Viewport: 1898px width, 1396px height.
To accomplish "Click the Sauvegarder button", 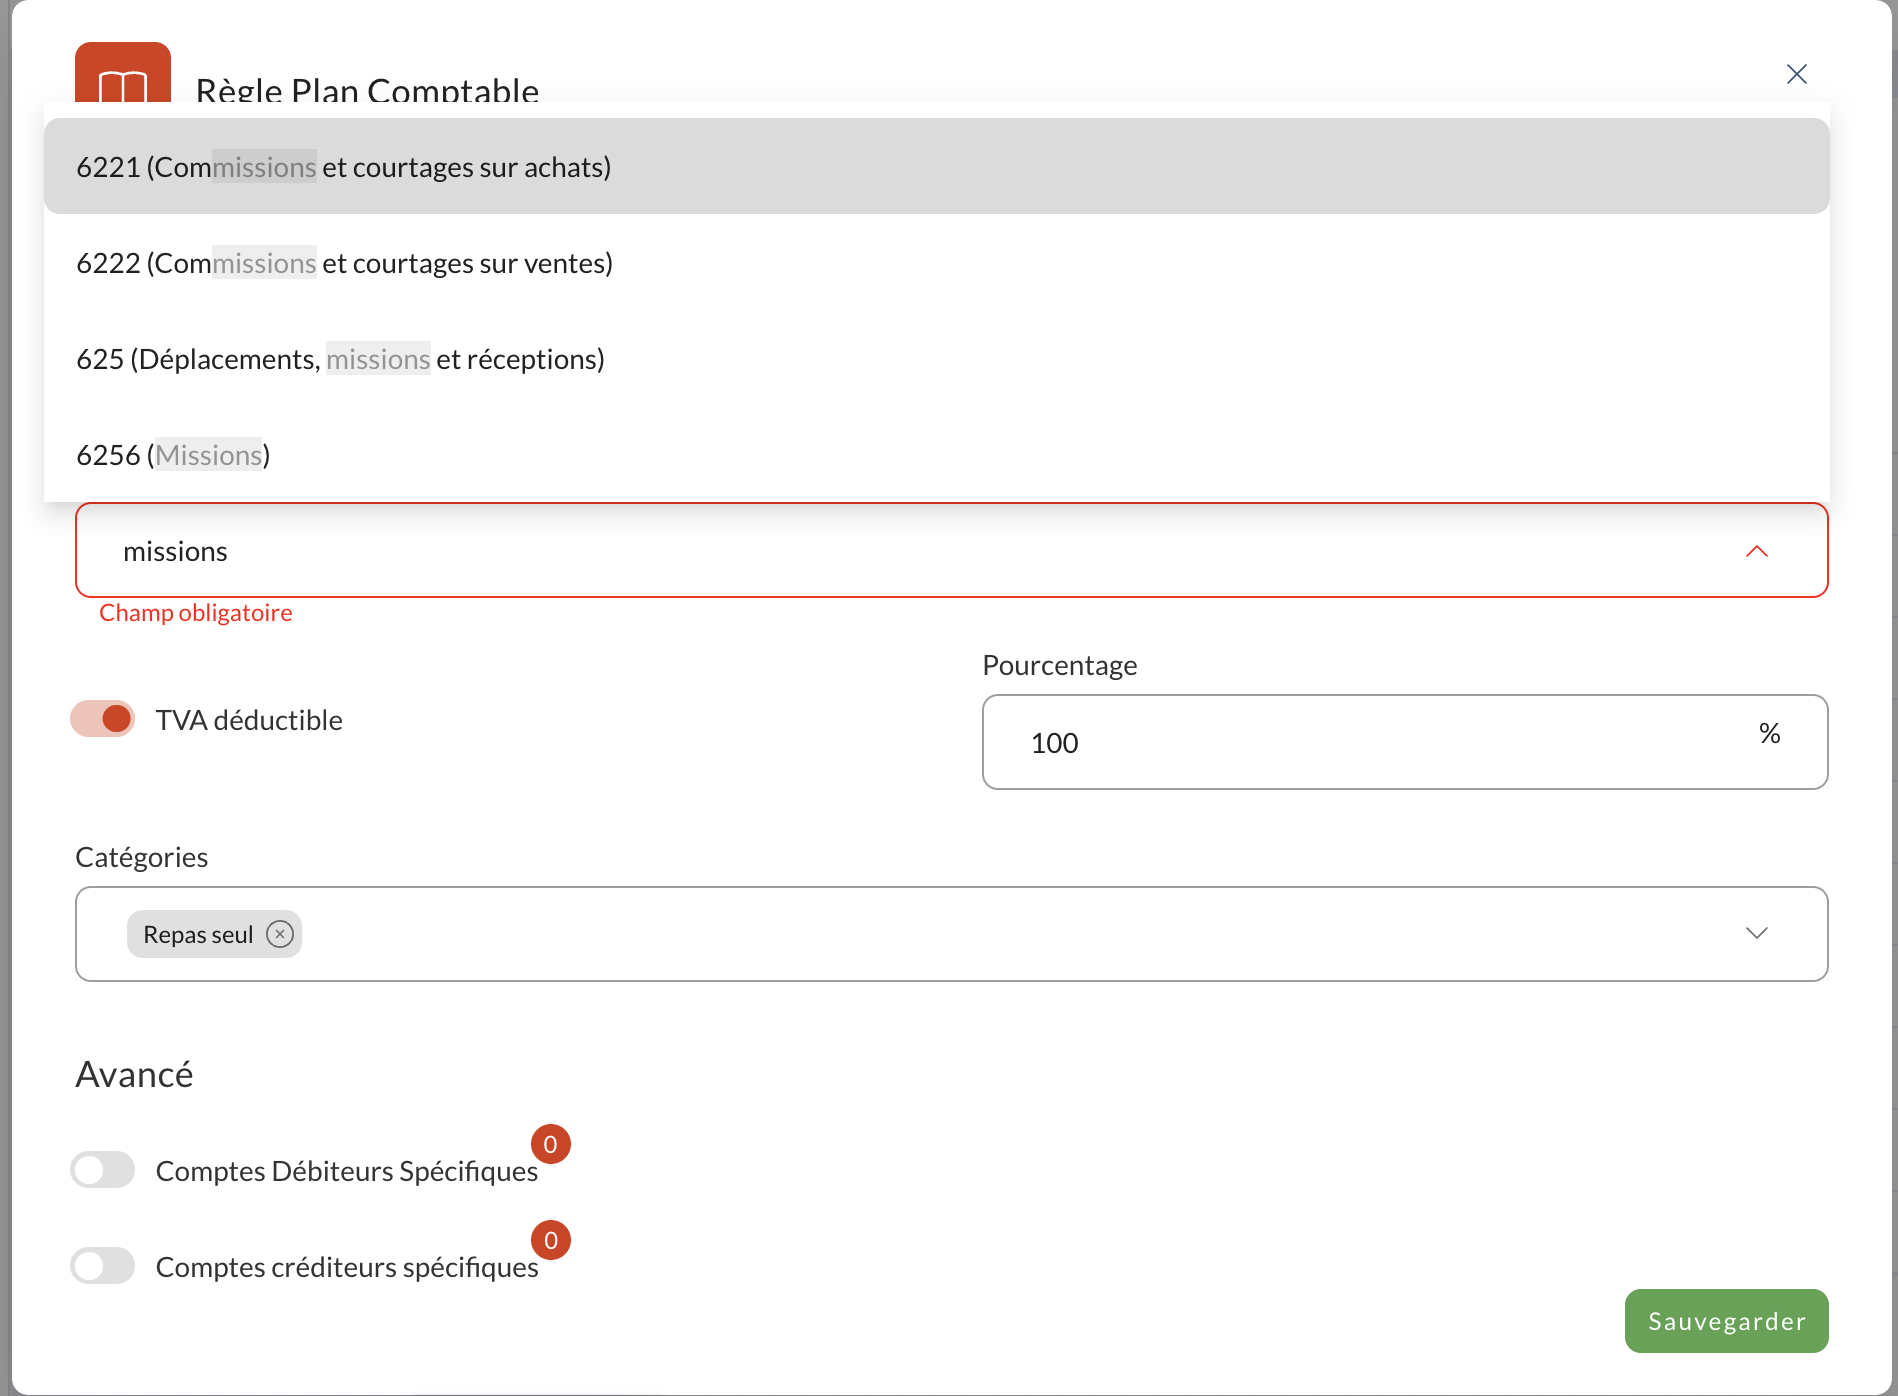I will (x=1726, y=1321).
